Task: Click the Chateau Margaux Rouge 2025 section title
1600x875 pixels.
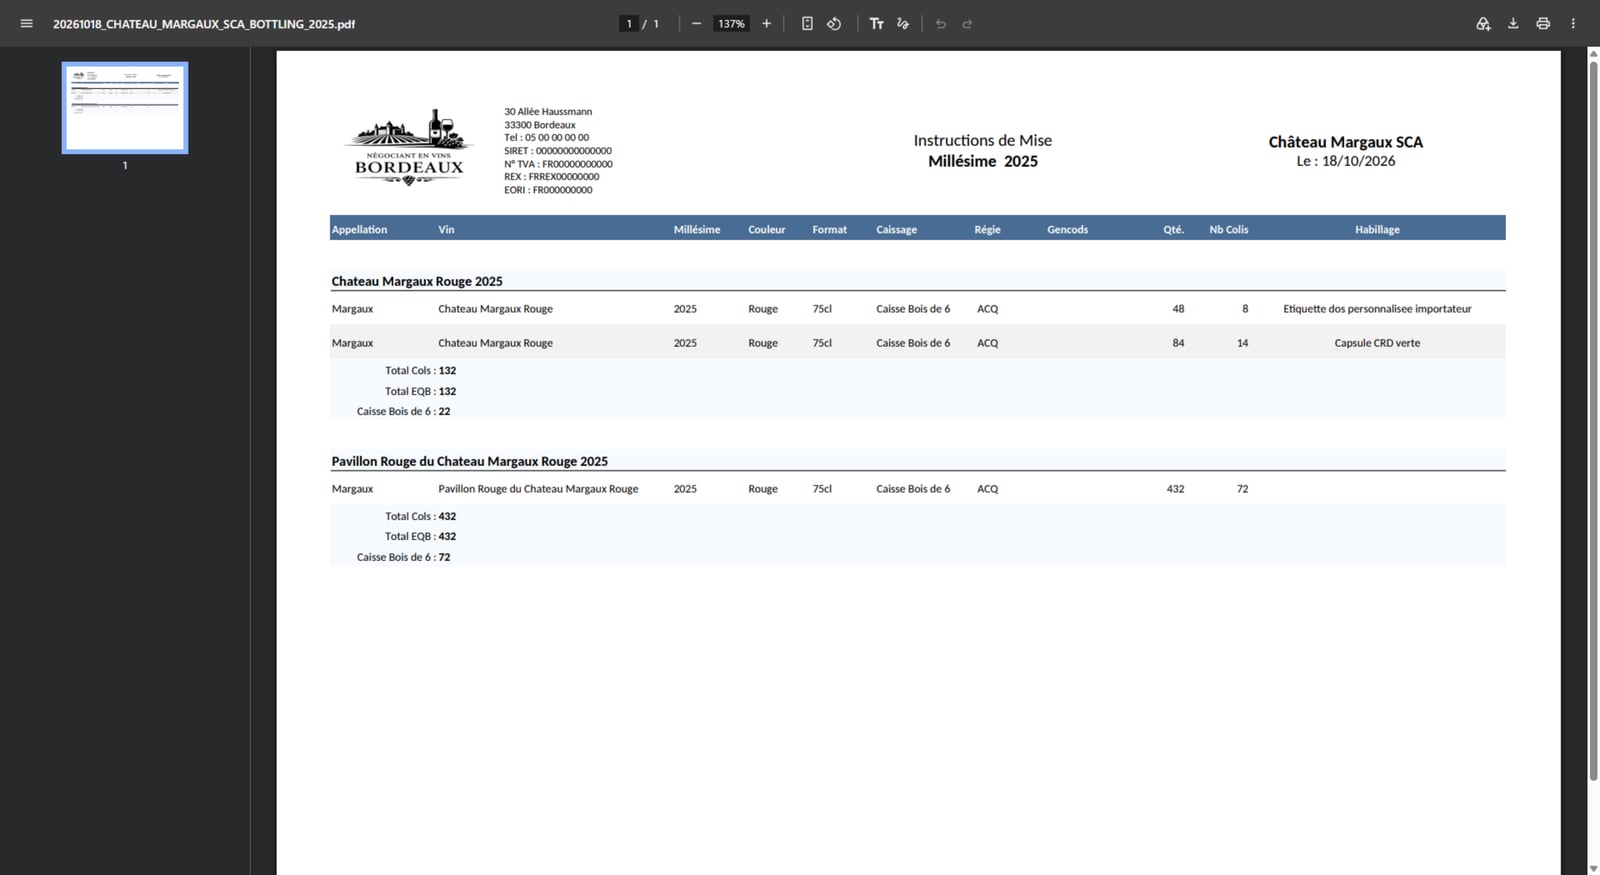Action: [417, 282]
